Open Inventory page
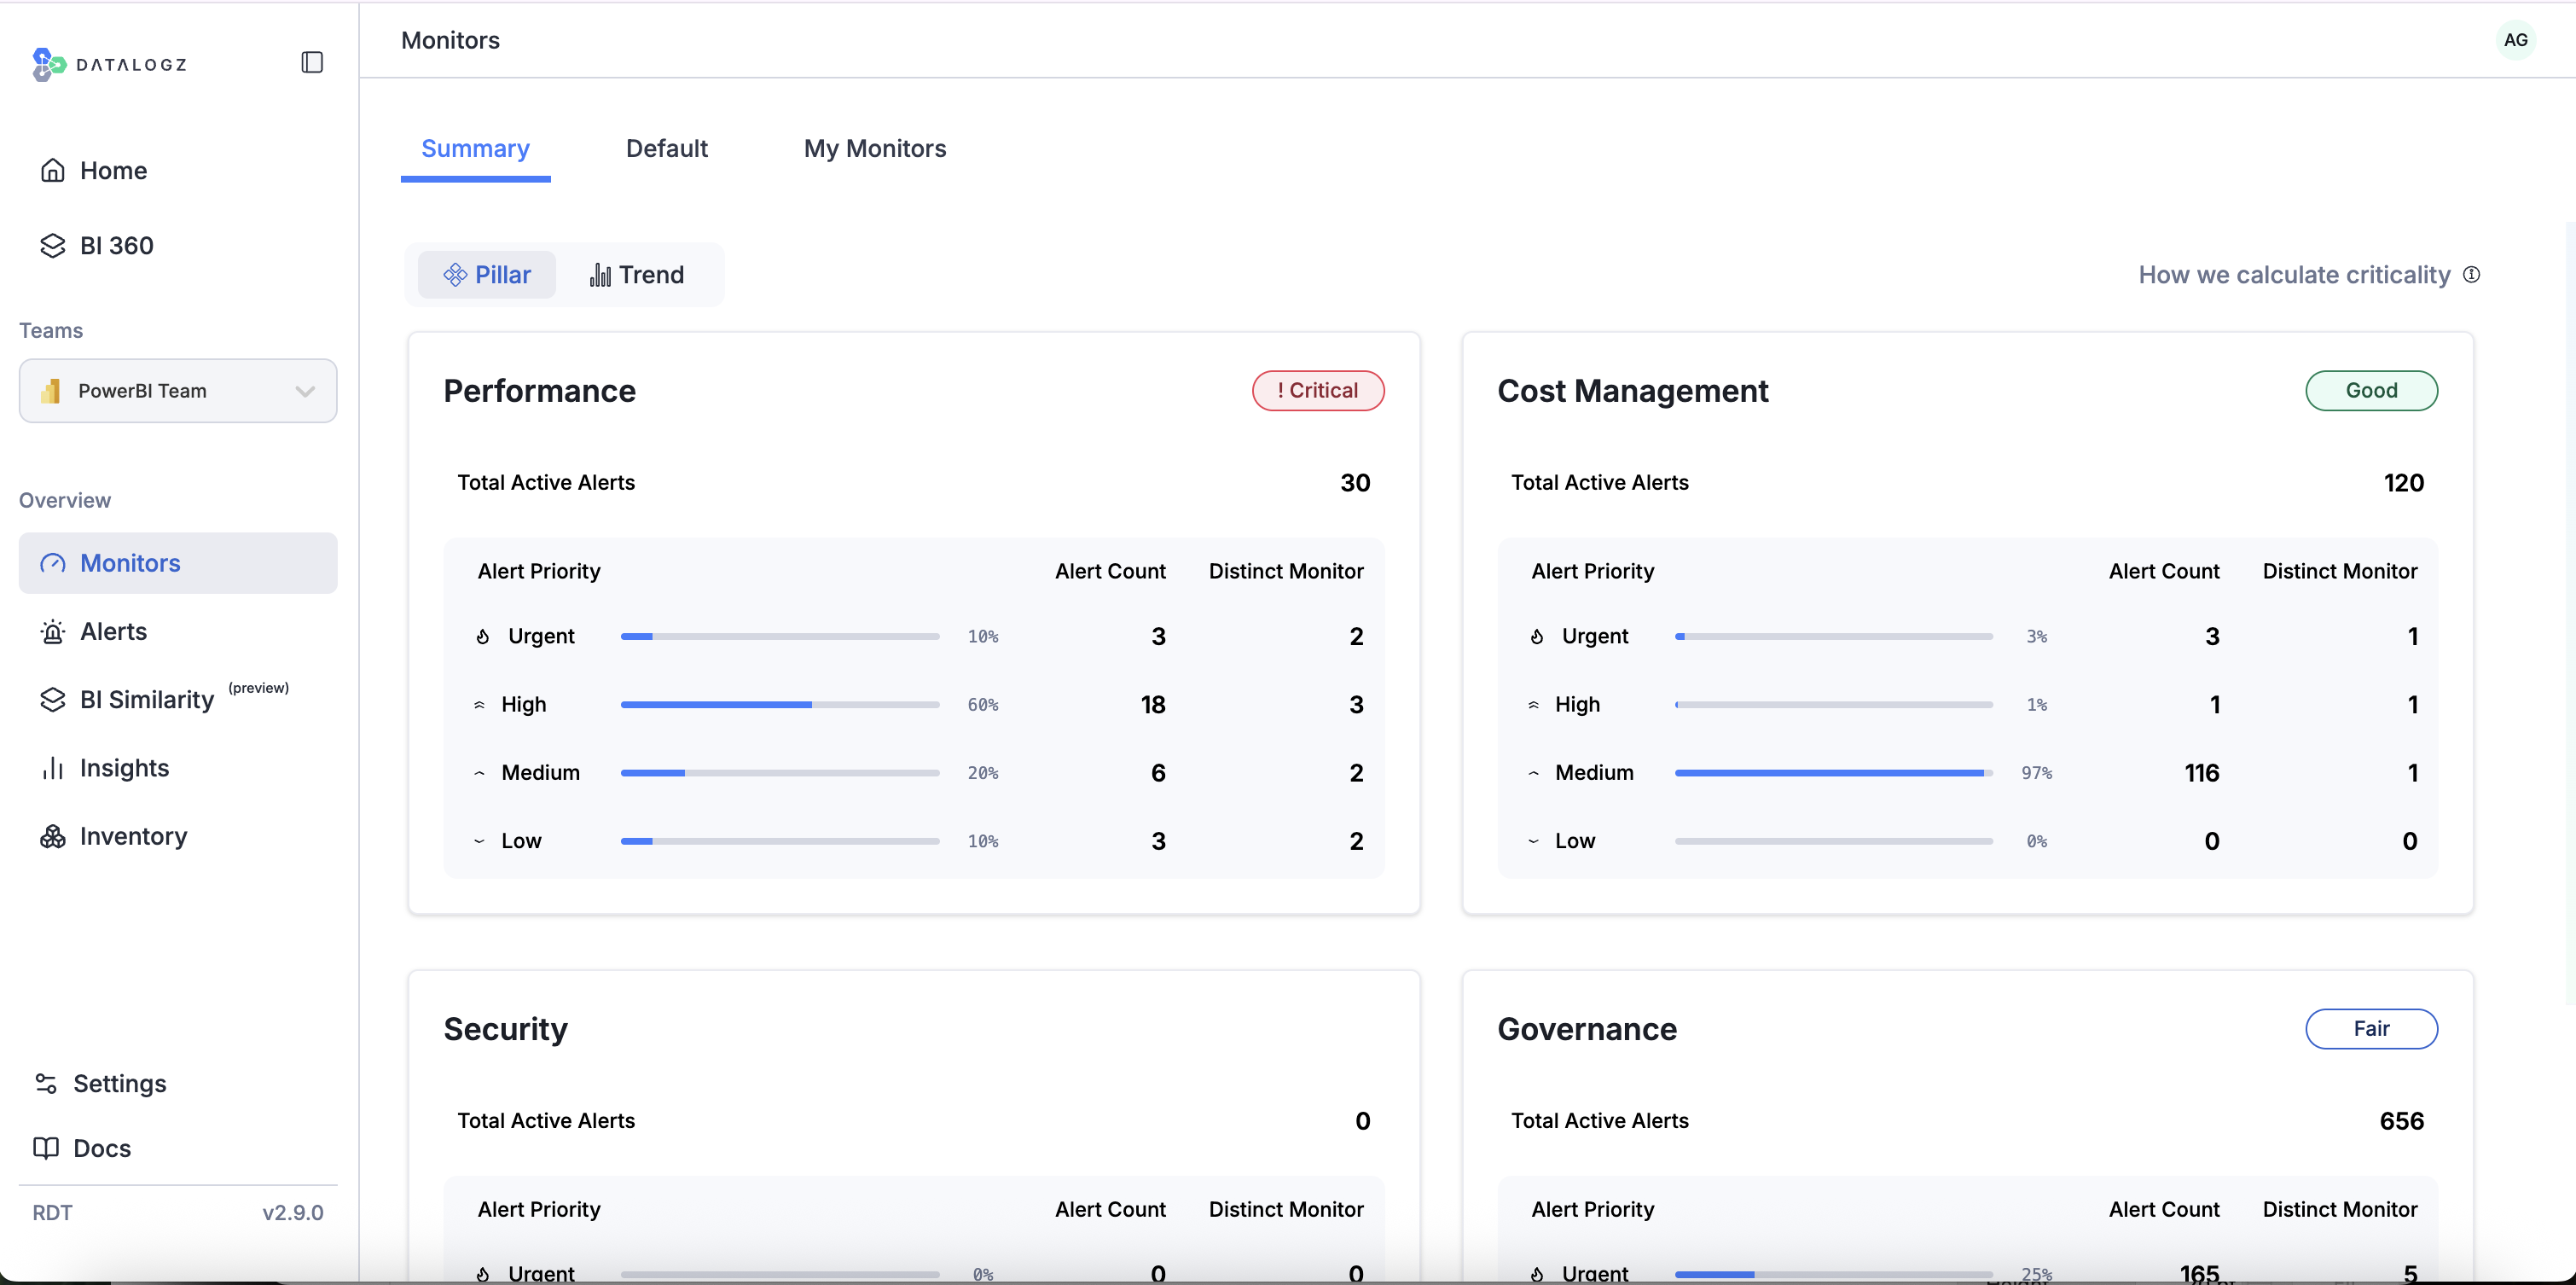 [133, 836]
